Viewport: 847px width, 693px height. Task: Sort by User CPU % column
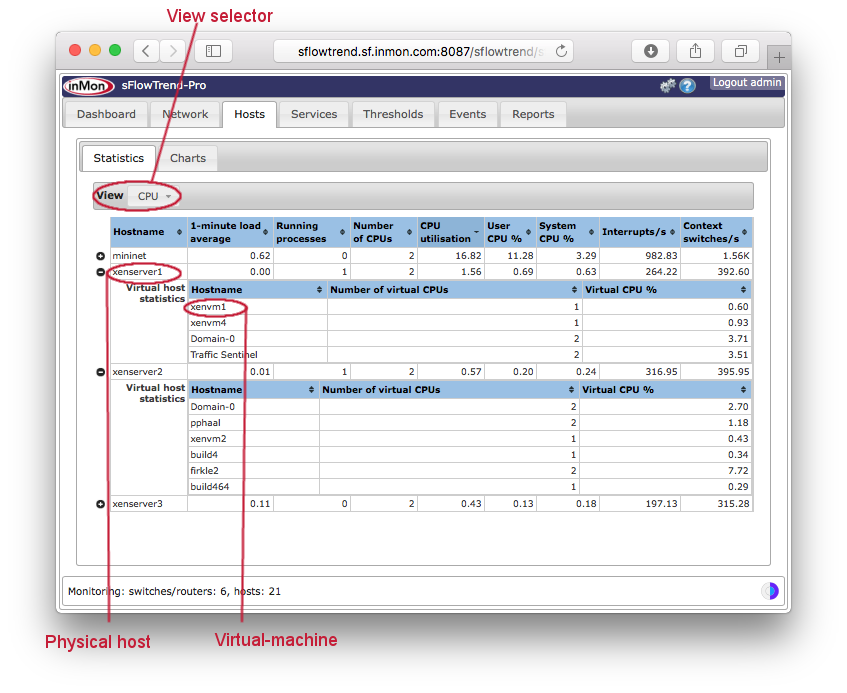click(x=509, y=232)
